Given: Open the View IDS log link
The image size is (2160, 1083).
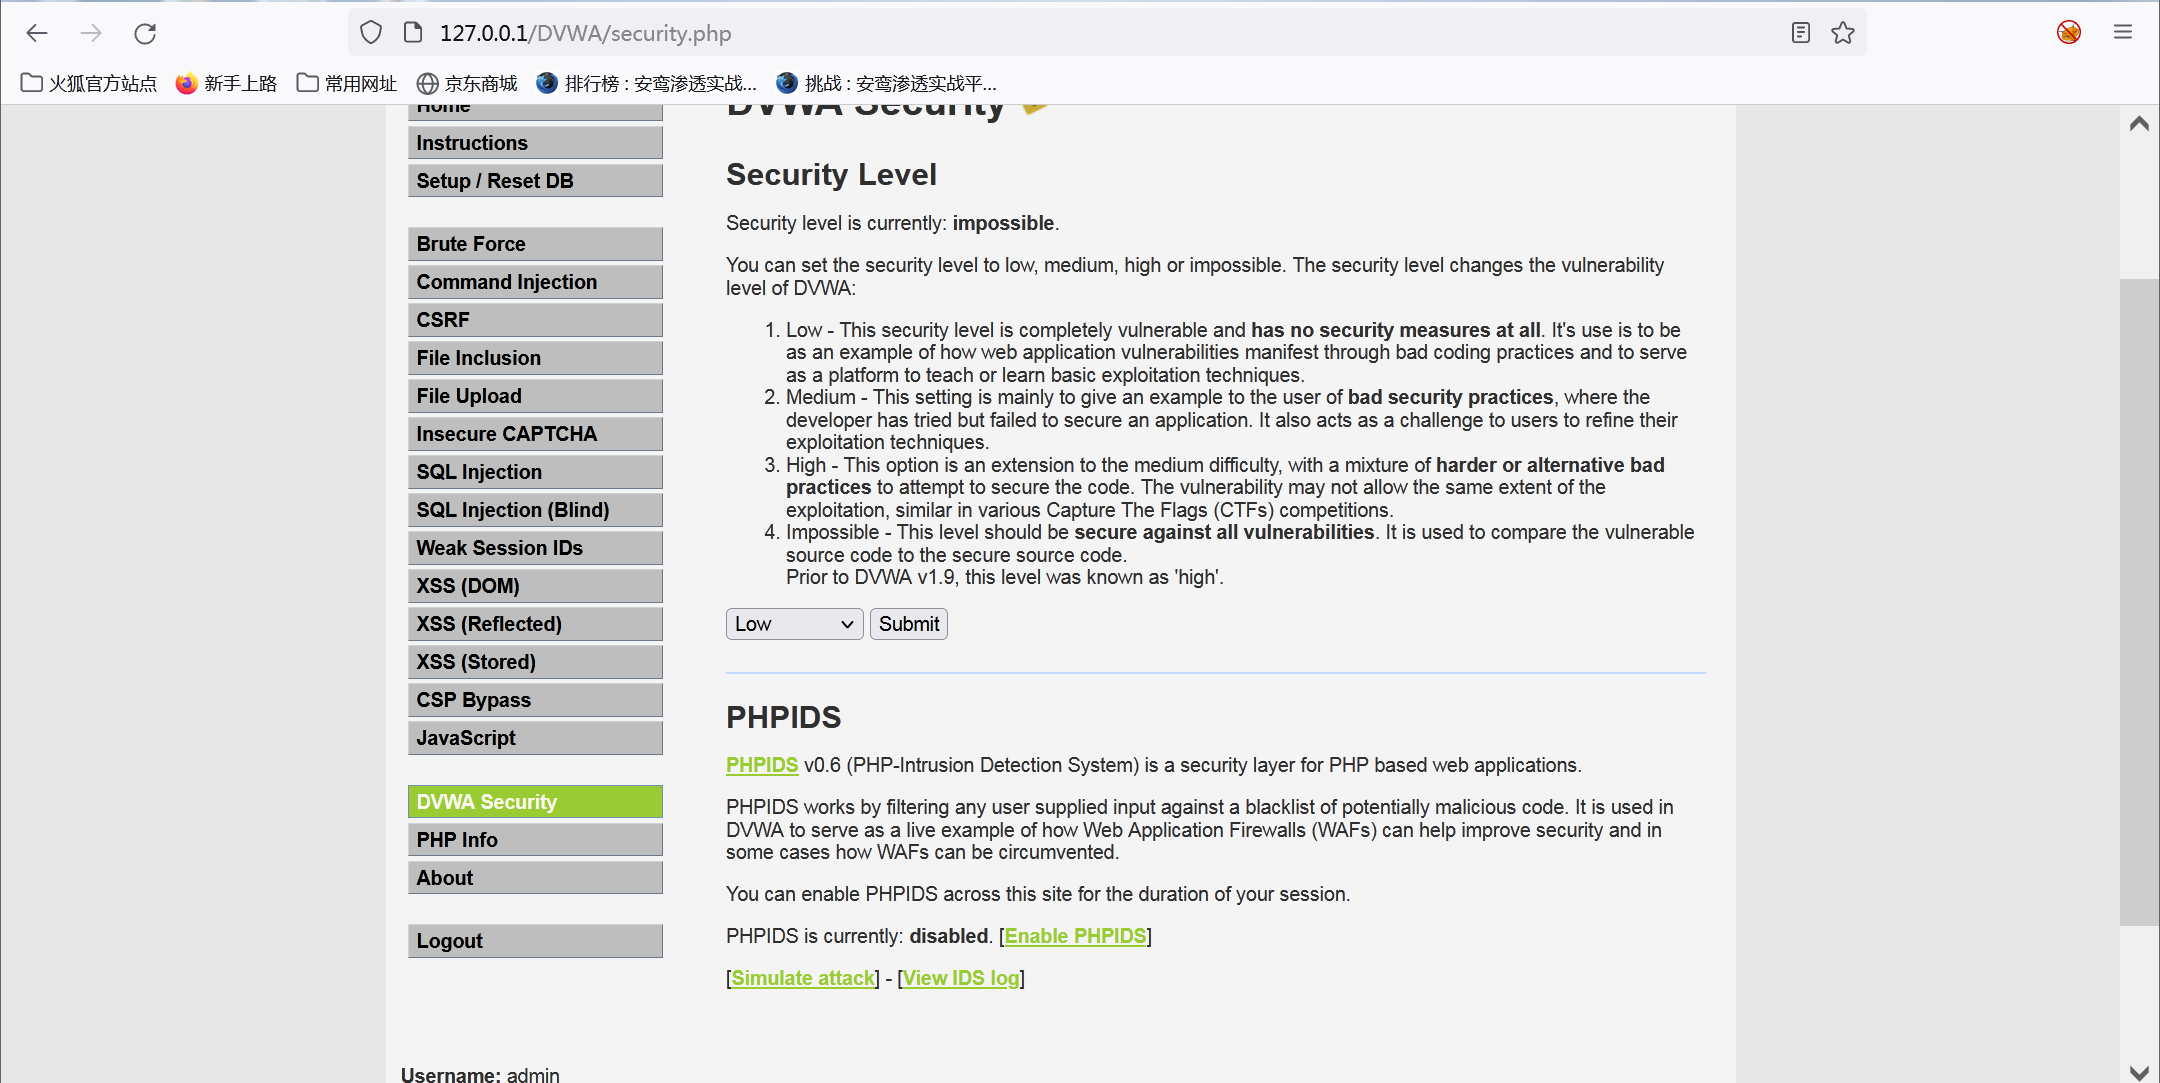Looking at the screenshot, I should coord(961,978).
